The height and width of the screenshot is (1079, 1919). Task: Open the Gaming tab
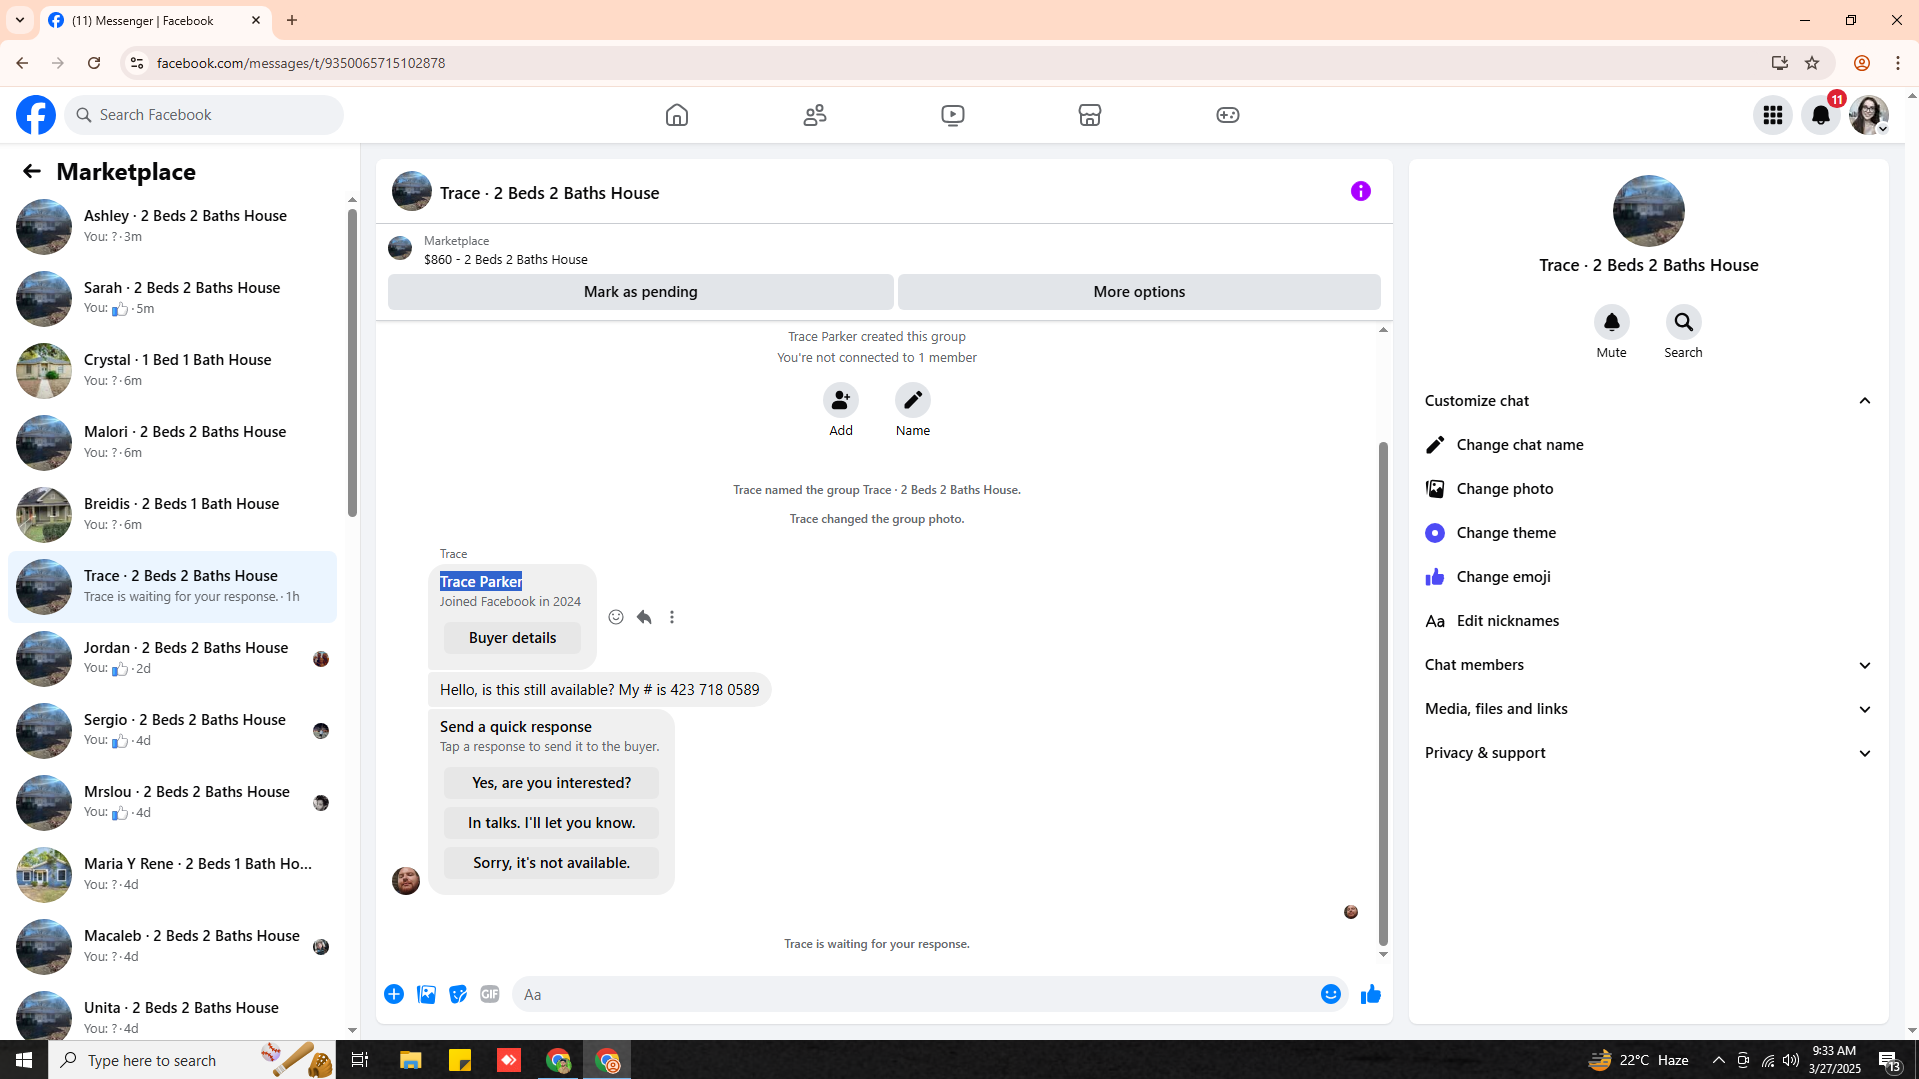pyautogui.click(x=1228, y=115)
